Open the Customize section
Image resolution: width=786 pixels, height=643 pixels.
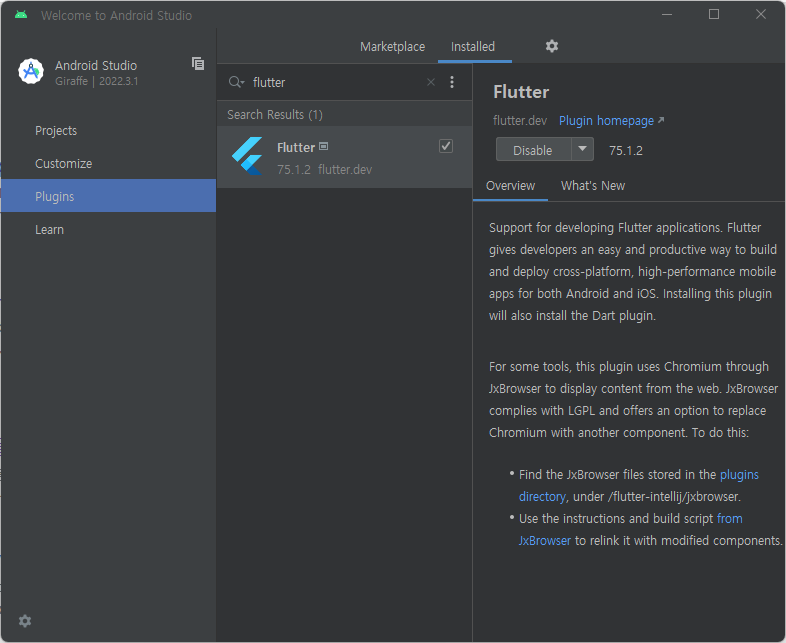pos(108,164)
